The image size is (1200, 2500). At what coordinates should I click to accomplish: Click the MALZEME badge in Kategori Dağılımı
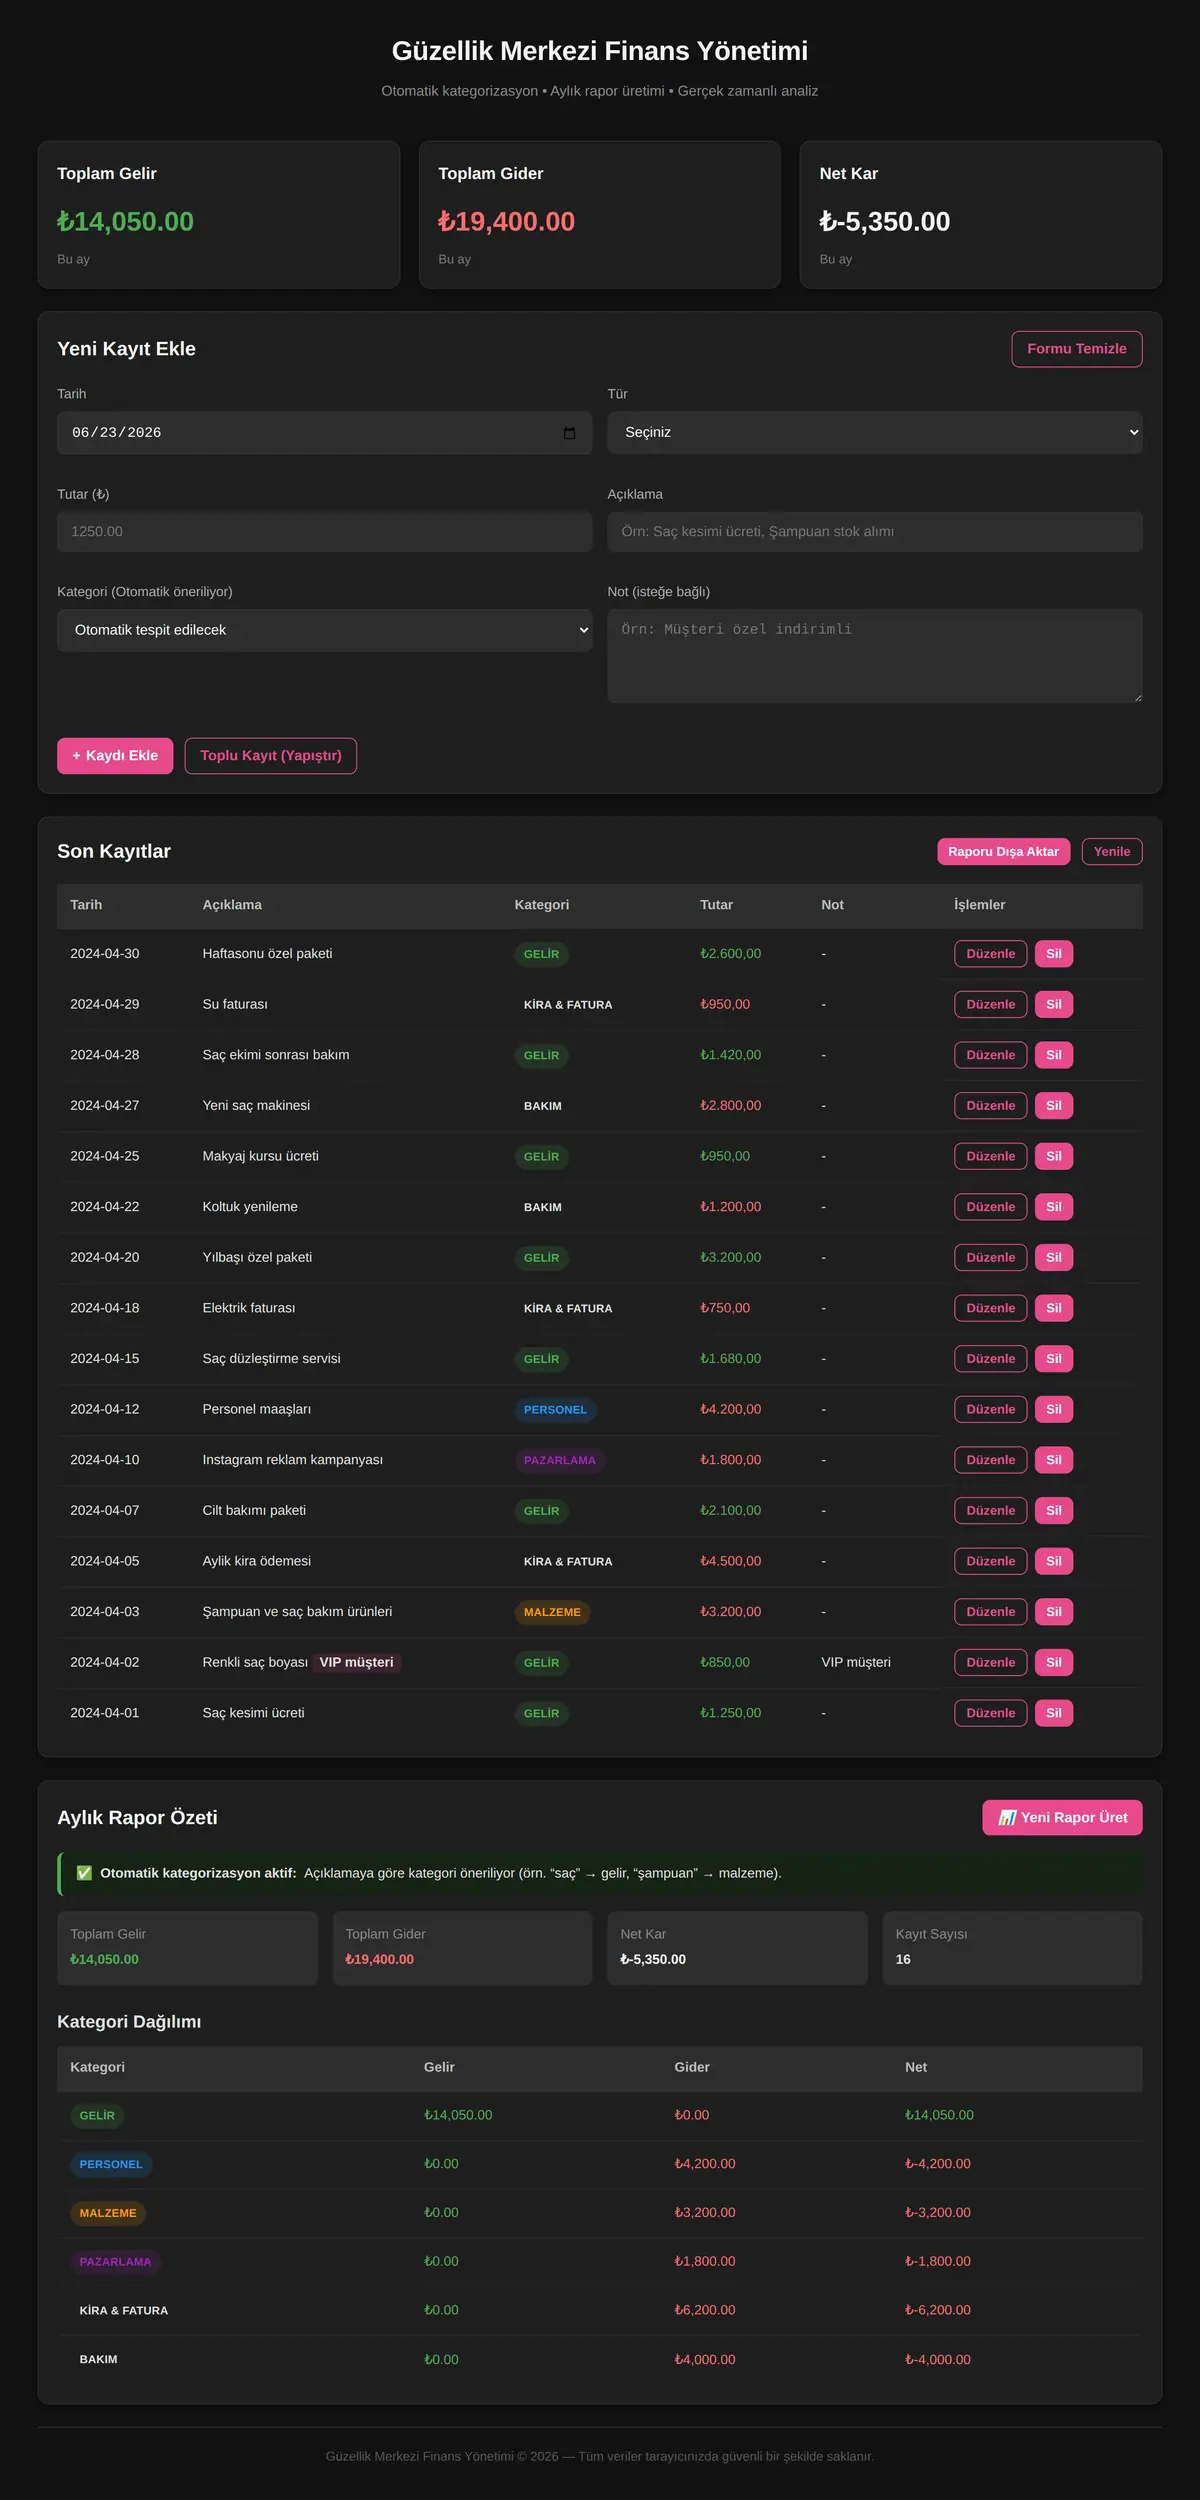108,2213
